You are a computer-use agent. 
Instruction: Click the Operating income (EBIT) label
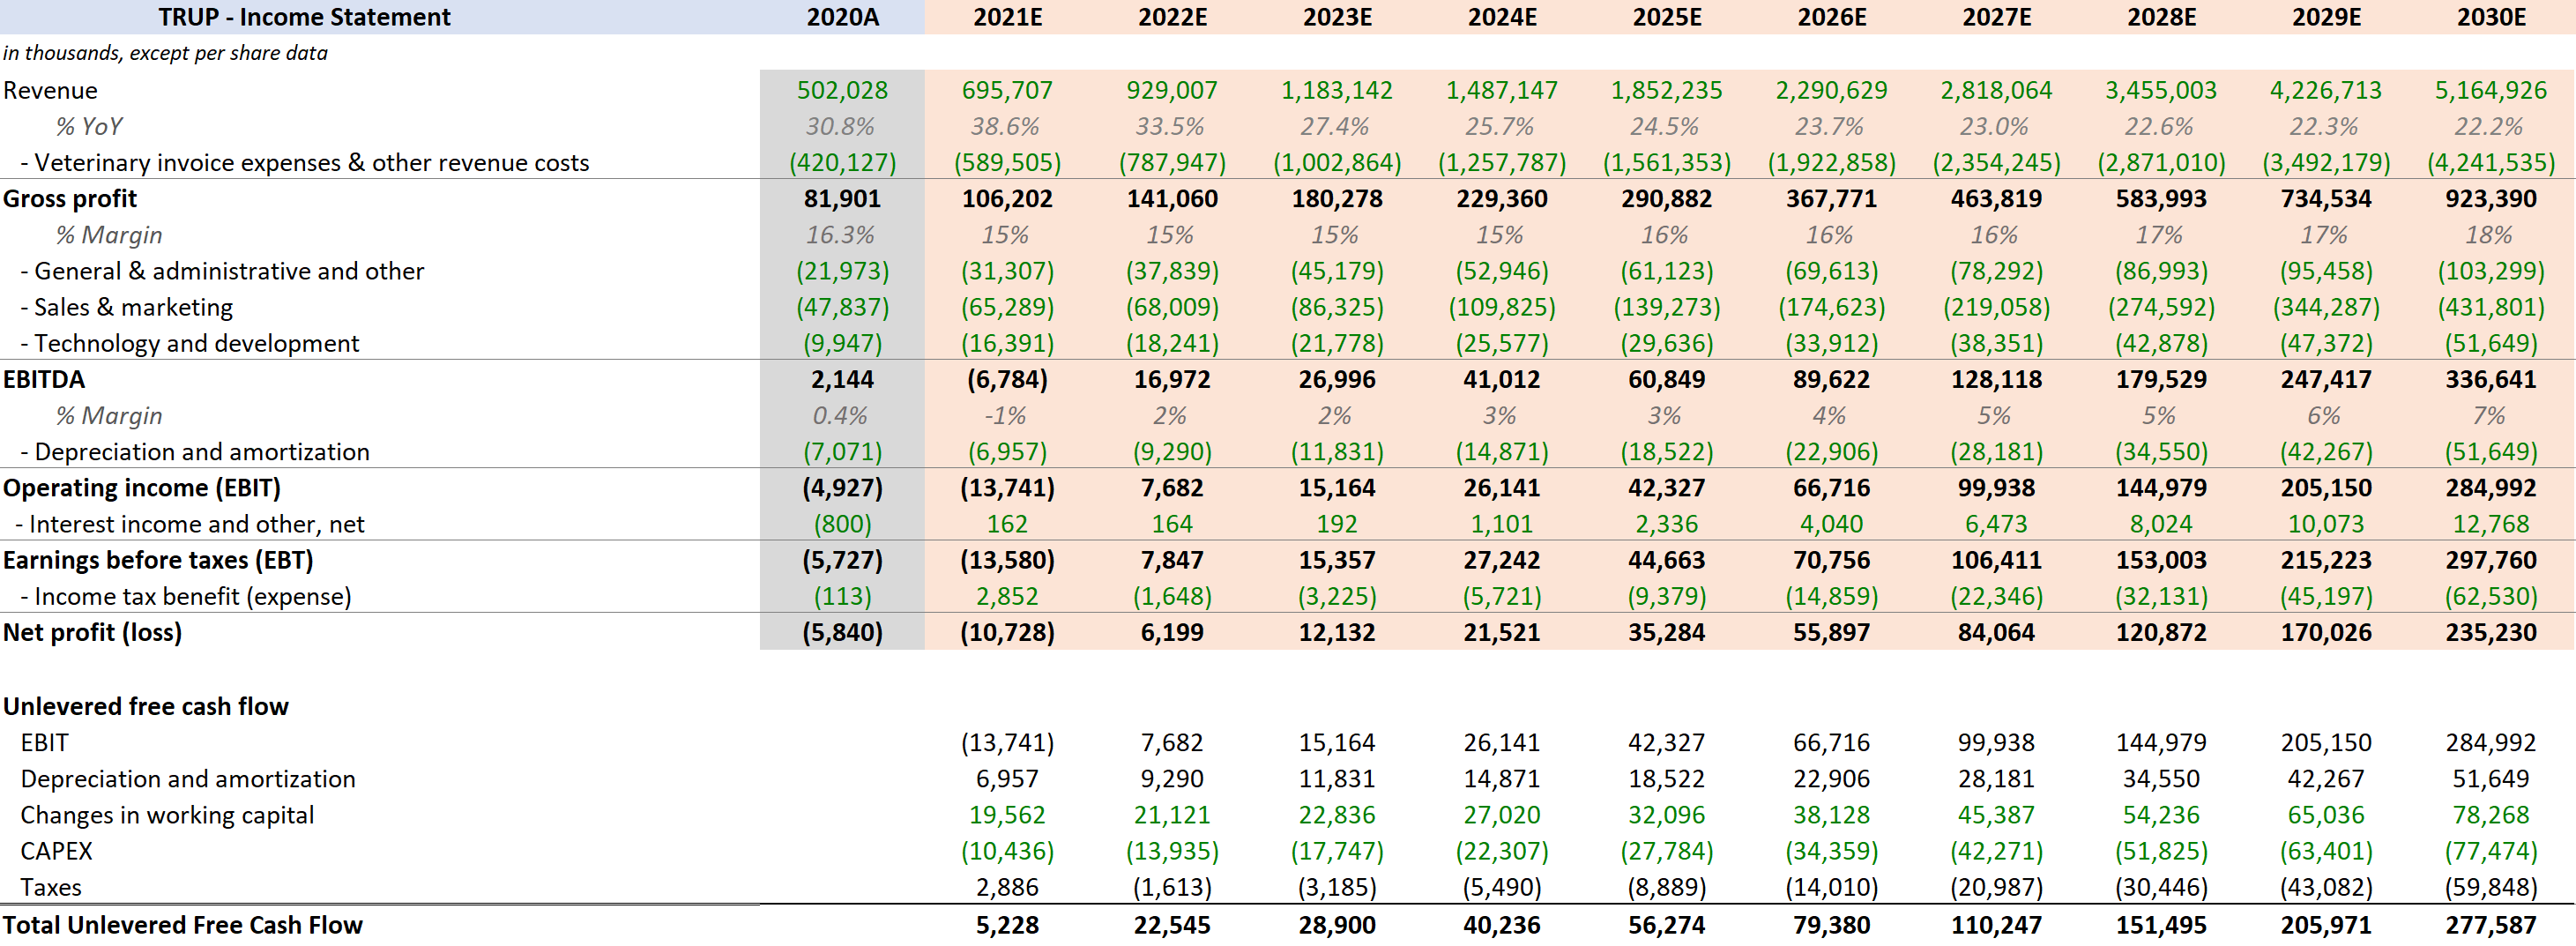click(x=142, y=487)
